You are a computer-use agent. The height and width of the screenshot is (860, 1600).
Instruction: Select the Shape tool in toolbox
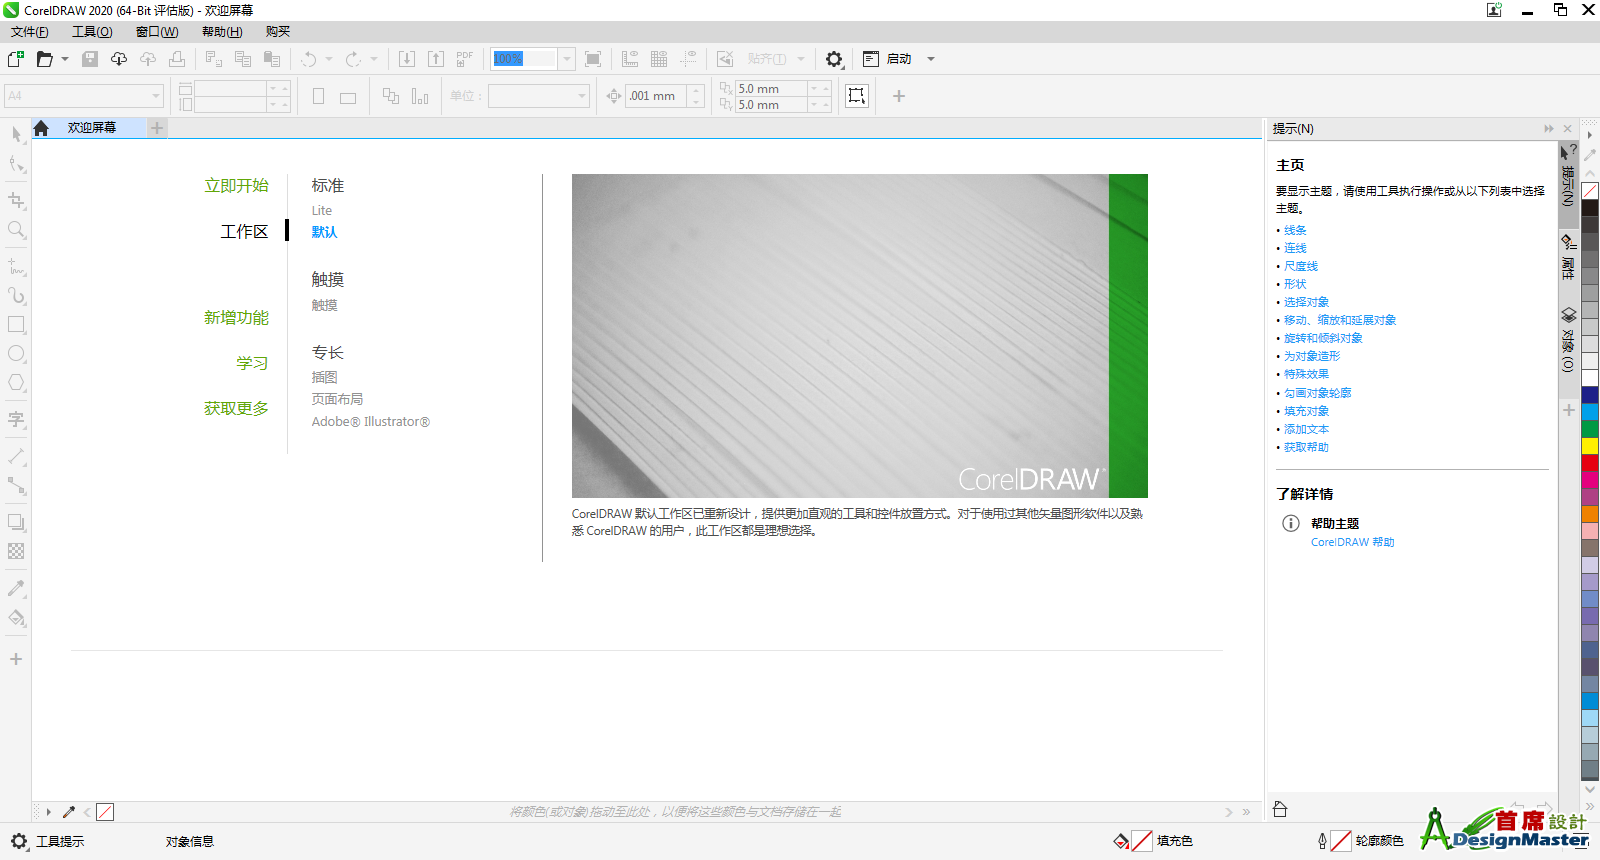(16, 164)
